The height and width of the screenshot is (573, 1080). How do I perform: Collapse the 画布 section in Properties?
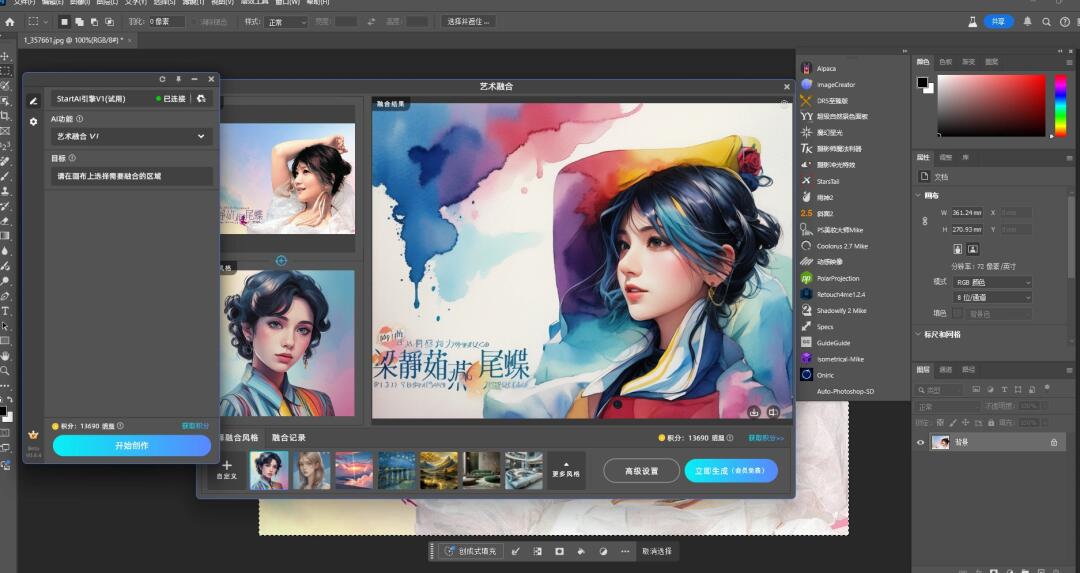pyautogui.click(x=918, y=196)
